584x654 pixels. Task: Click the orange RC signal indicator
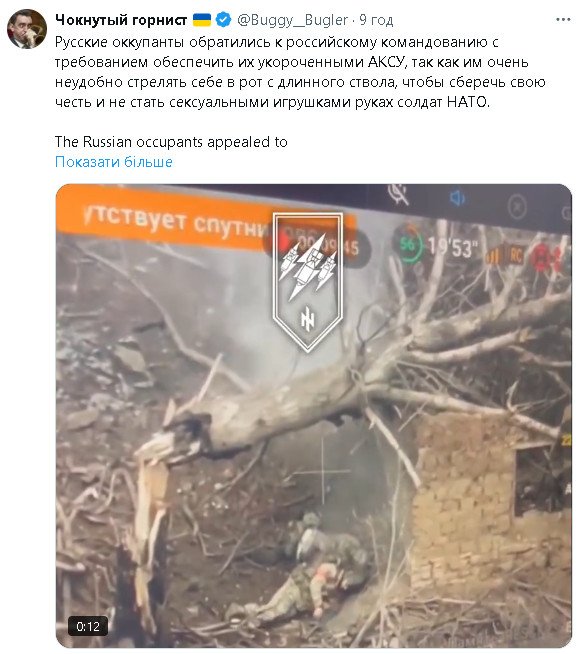click(516, 255)
